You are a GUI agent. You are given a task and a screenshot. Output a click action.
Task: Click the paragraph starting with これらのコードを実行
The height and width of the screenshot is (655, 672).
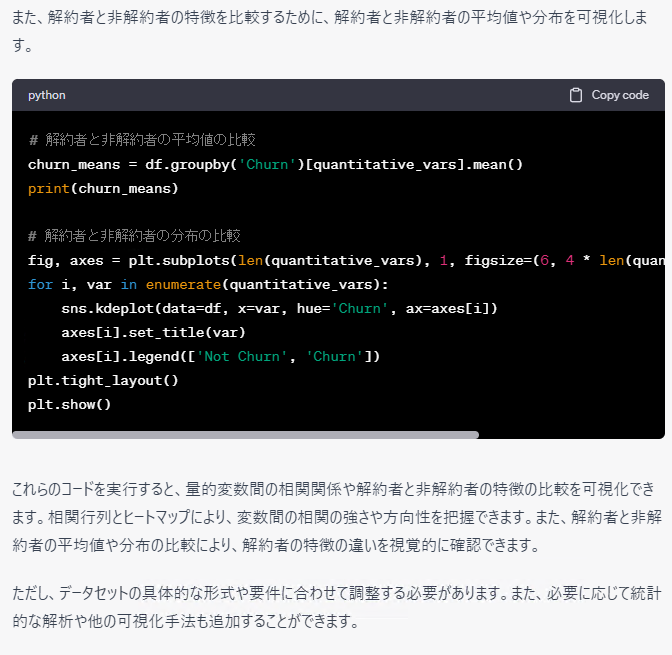point(335,517)
